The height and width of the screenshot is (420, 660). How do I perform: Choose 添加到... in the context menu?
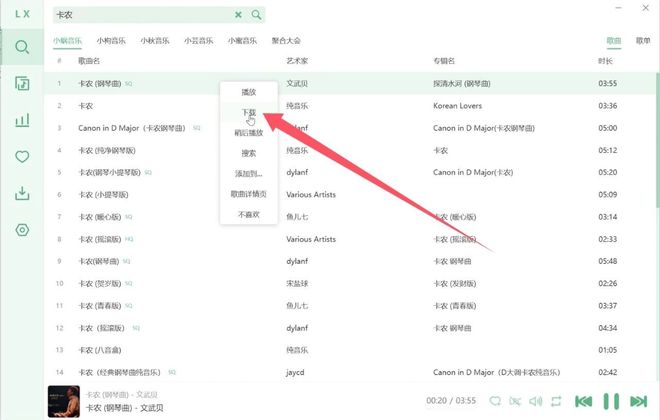point(249,173)
